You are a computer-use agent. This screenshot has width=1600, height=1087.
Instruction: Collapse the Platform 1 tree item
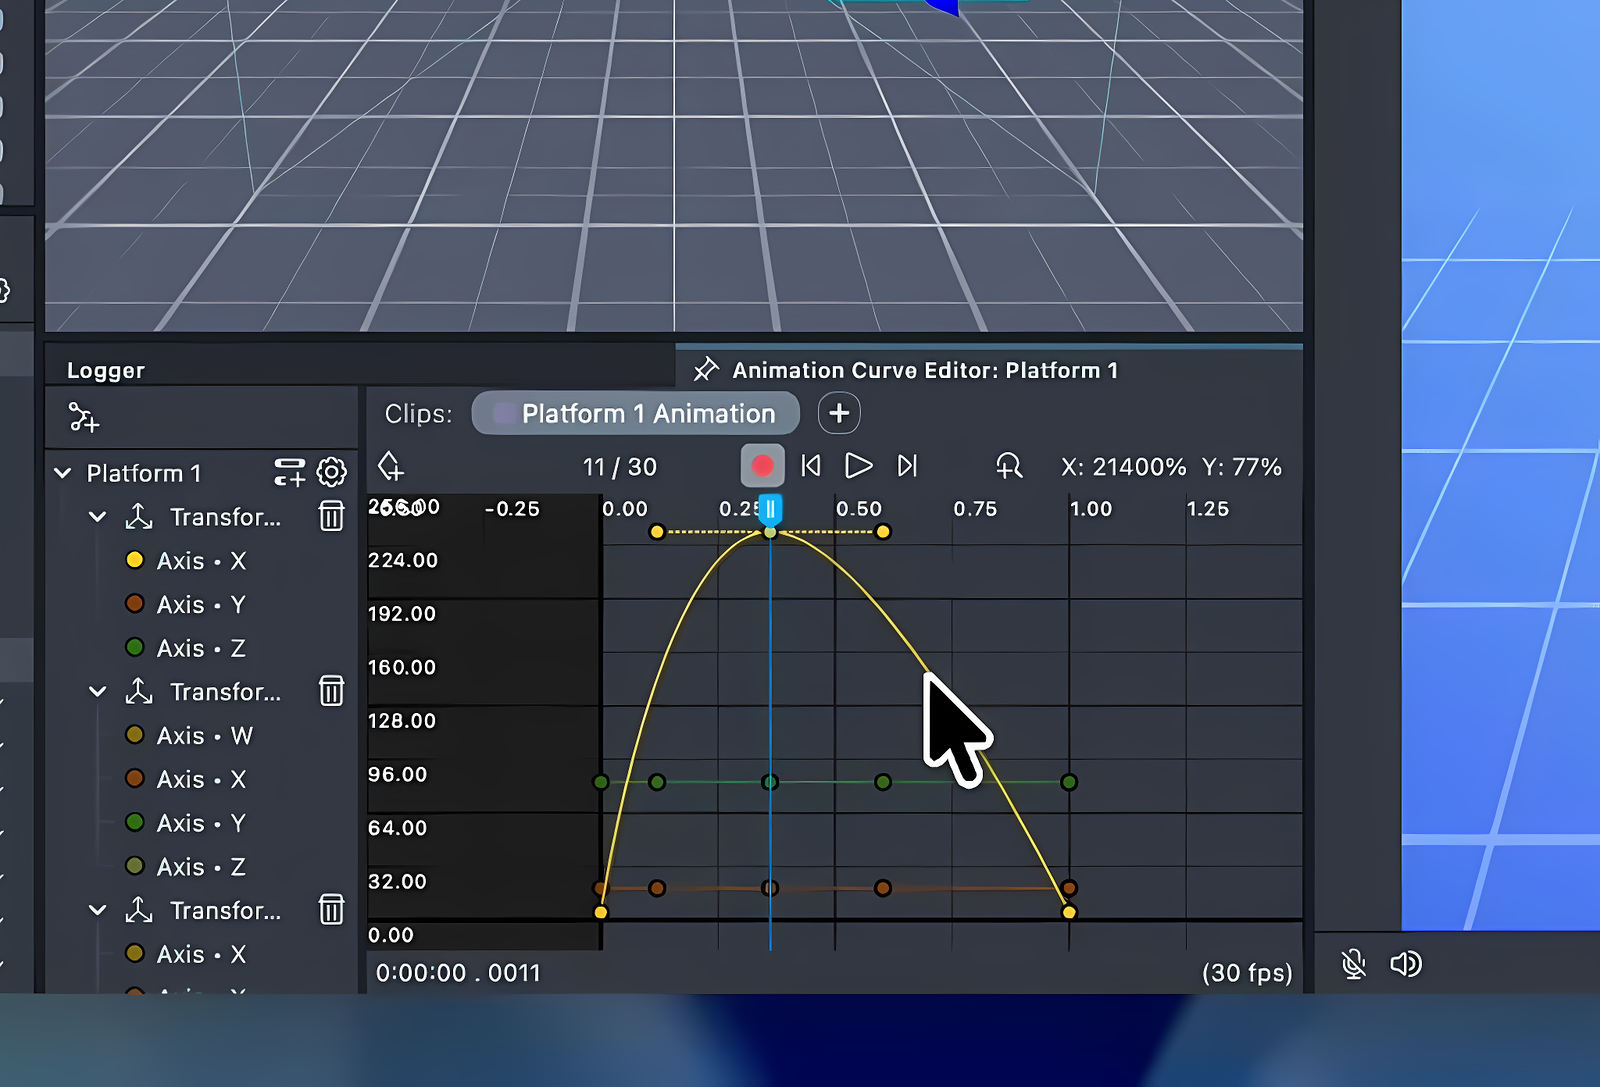(x=62, y=473)
